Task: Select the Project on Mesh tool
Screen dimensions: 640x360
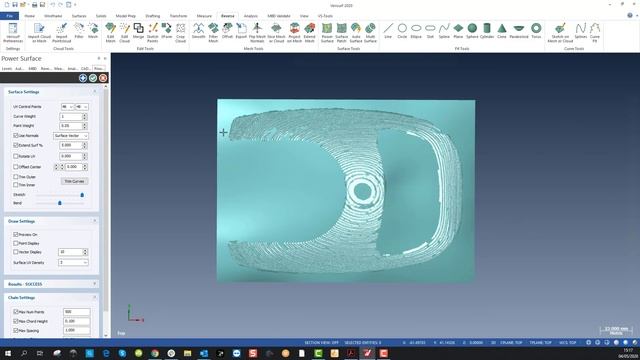Action: point(294,32)
